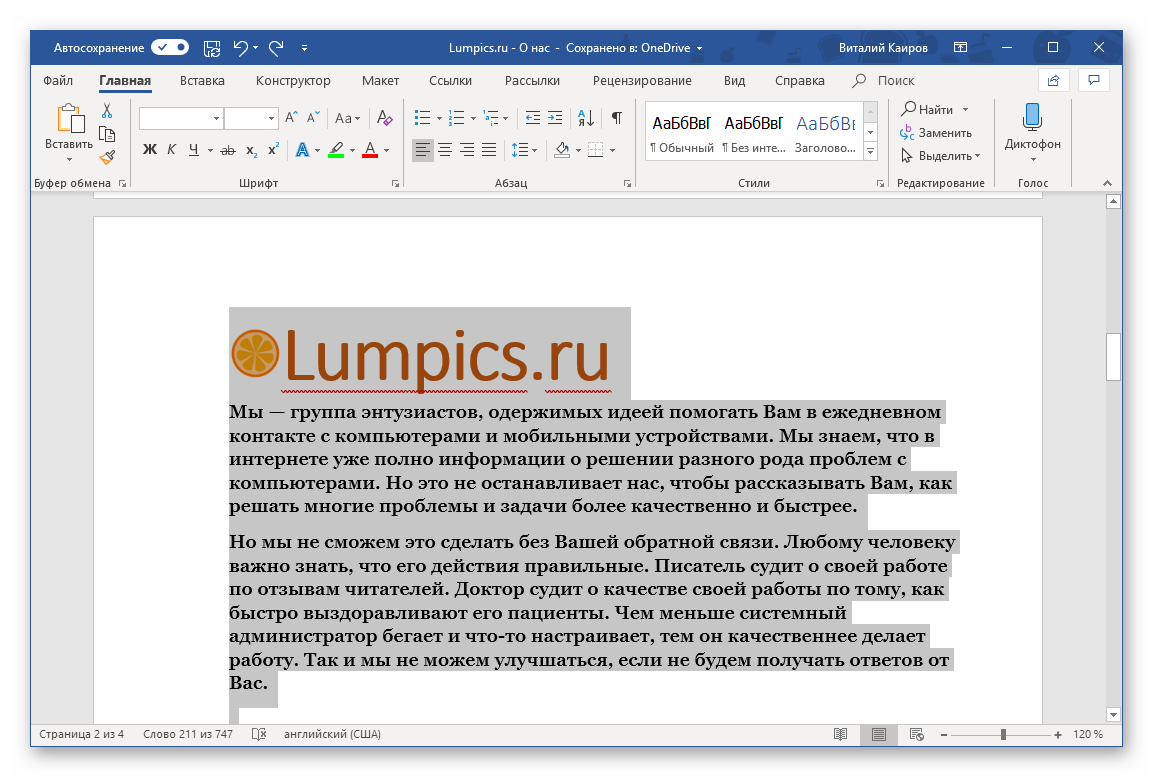
Task: Toggle italic formatting (К)
Action: 171,150
